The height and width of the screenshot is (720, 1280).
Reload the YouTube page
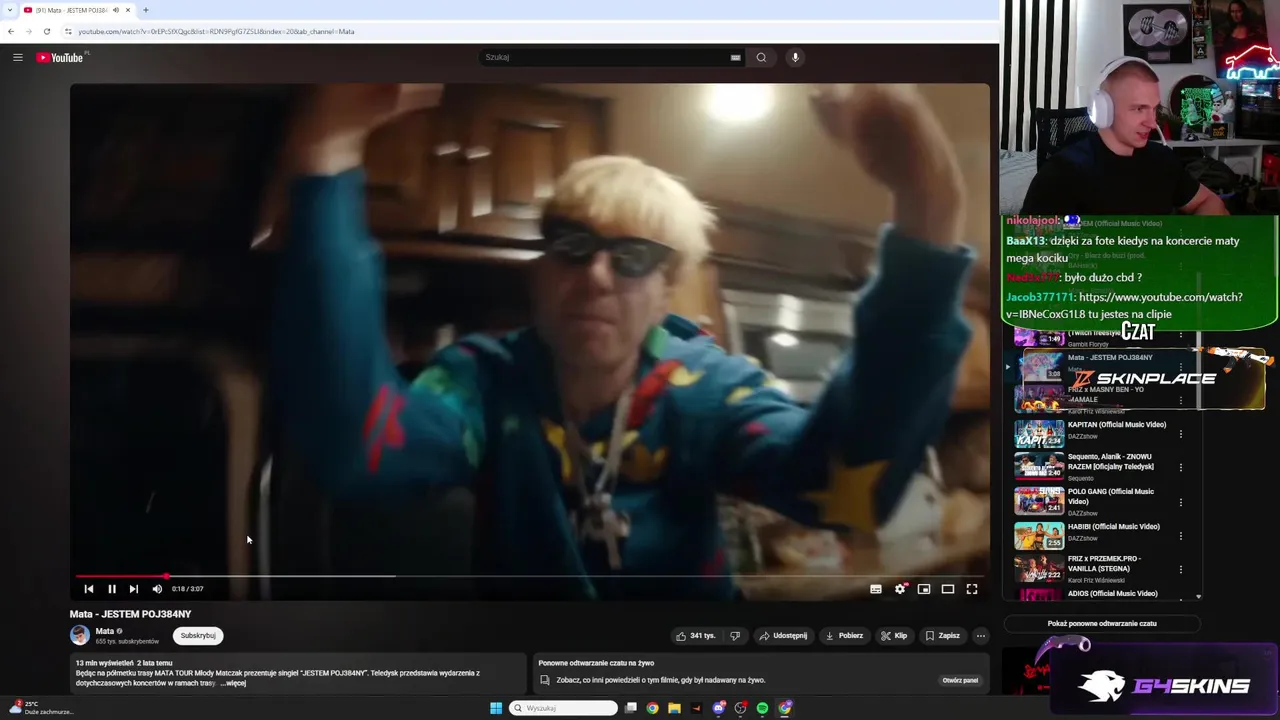pyautogui.click(x=46, y=31)
